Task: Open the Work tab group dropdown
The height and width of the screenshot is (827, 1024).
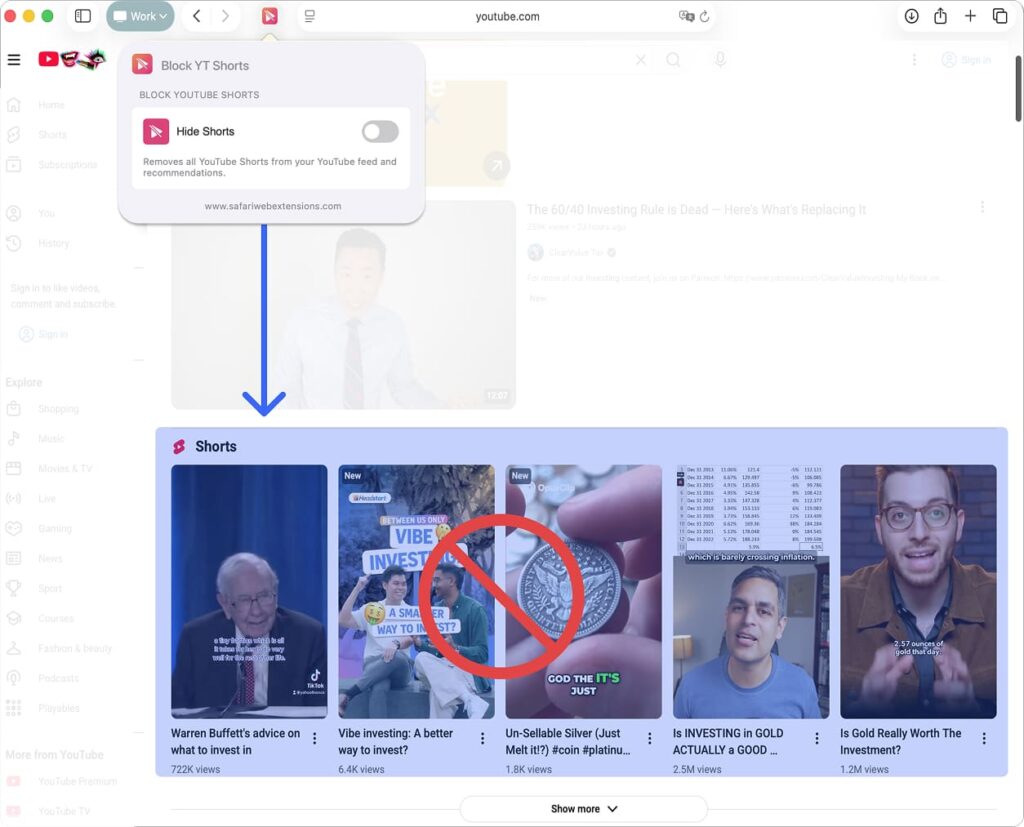Action: [140, 16]
